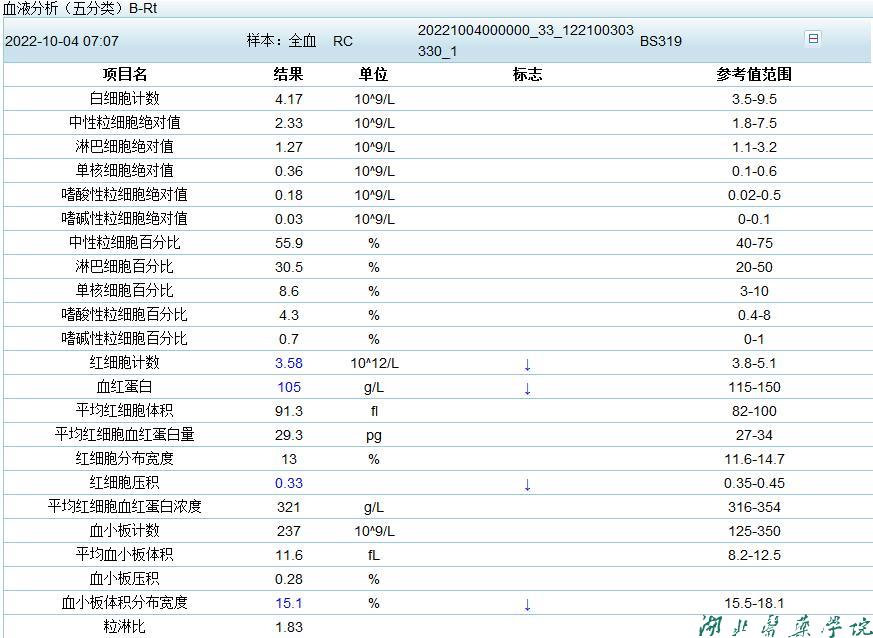873x638 pixels.
Task: Open the blue hemoglobin value 105
Action: [x=288, y=387]
